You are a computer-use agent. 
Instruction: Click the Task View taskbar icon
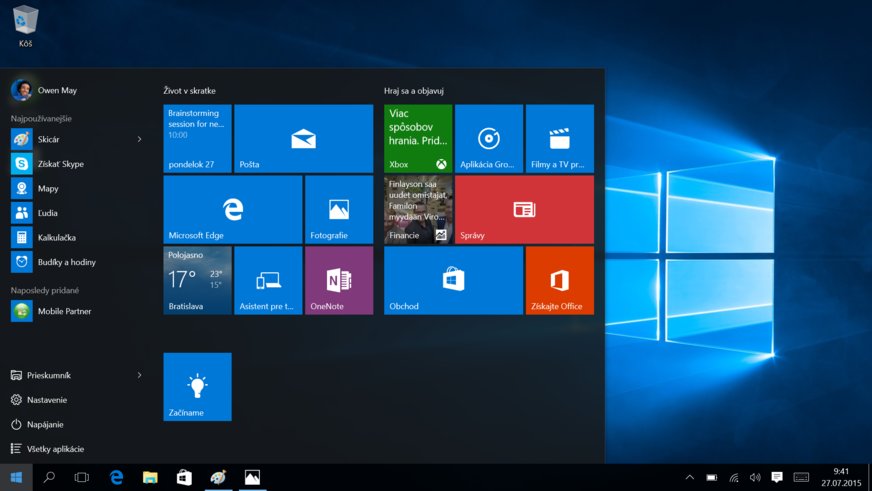82,478
